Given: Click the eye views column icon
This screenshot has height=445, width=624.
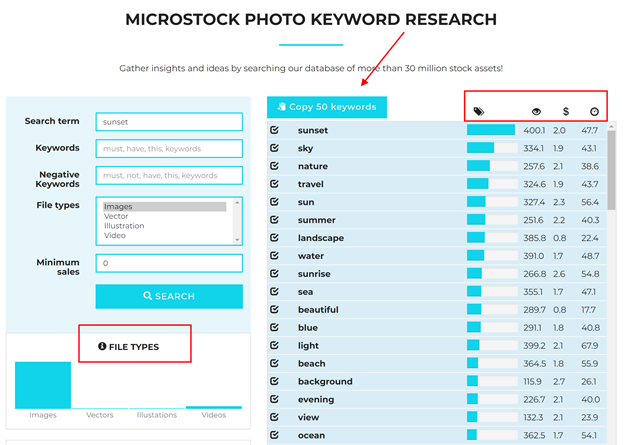Looking at the screenshot, I should pos(536,112).
